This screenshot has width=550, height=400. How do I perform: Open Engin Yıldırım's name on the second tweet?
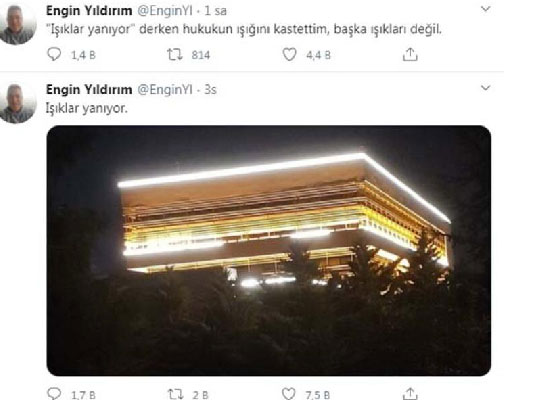click(89, 89)
